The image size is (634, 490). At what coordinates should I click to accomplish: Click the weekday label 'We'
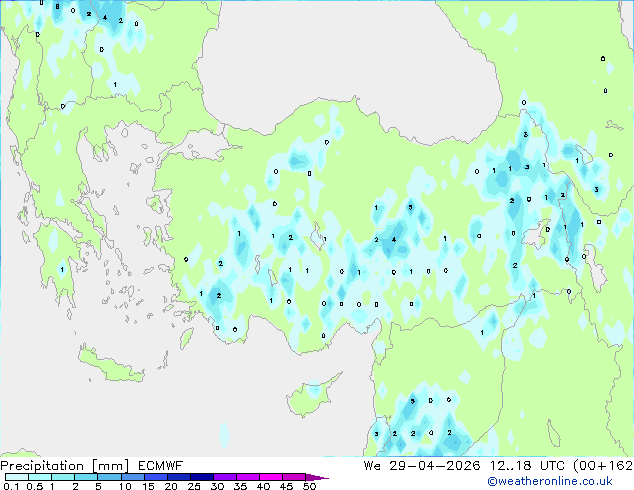pyautogui.click(x=372, y=466)
